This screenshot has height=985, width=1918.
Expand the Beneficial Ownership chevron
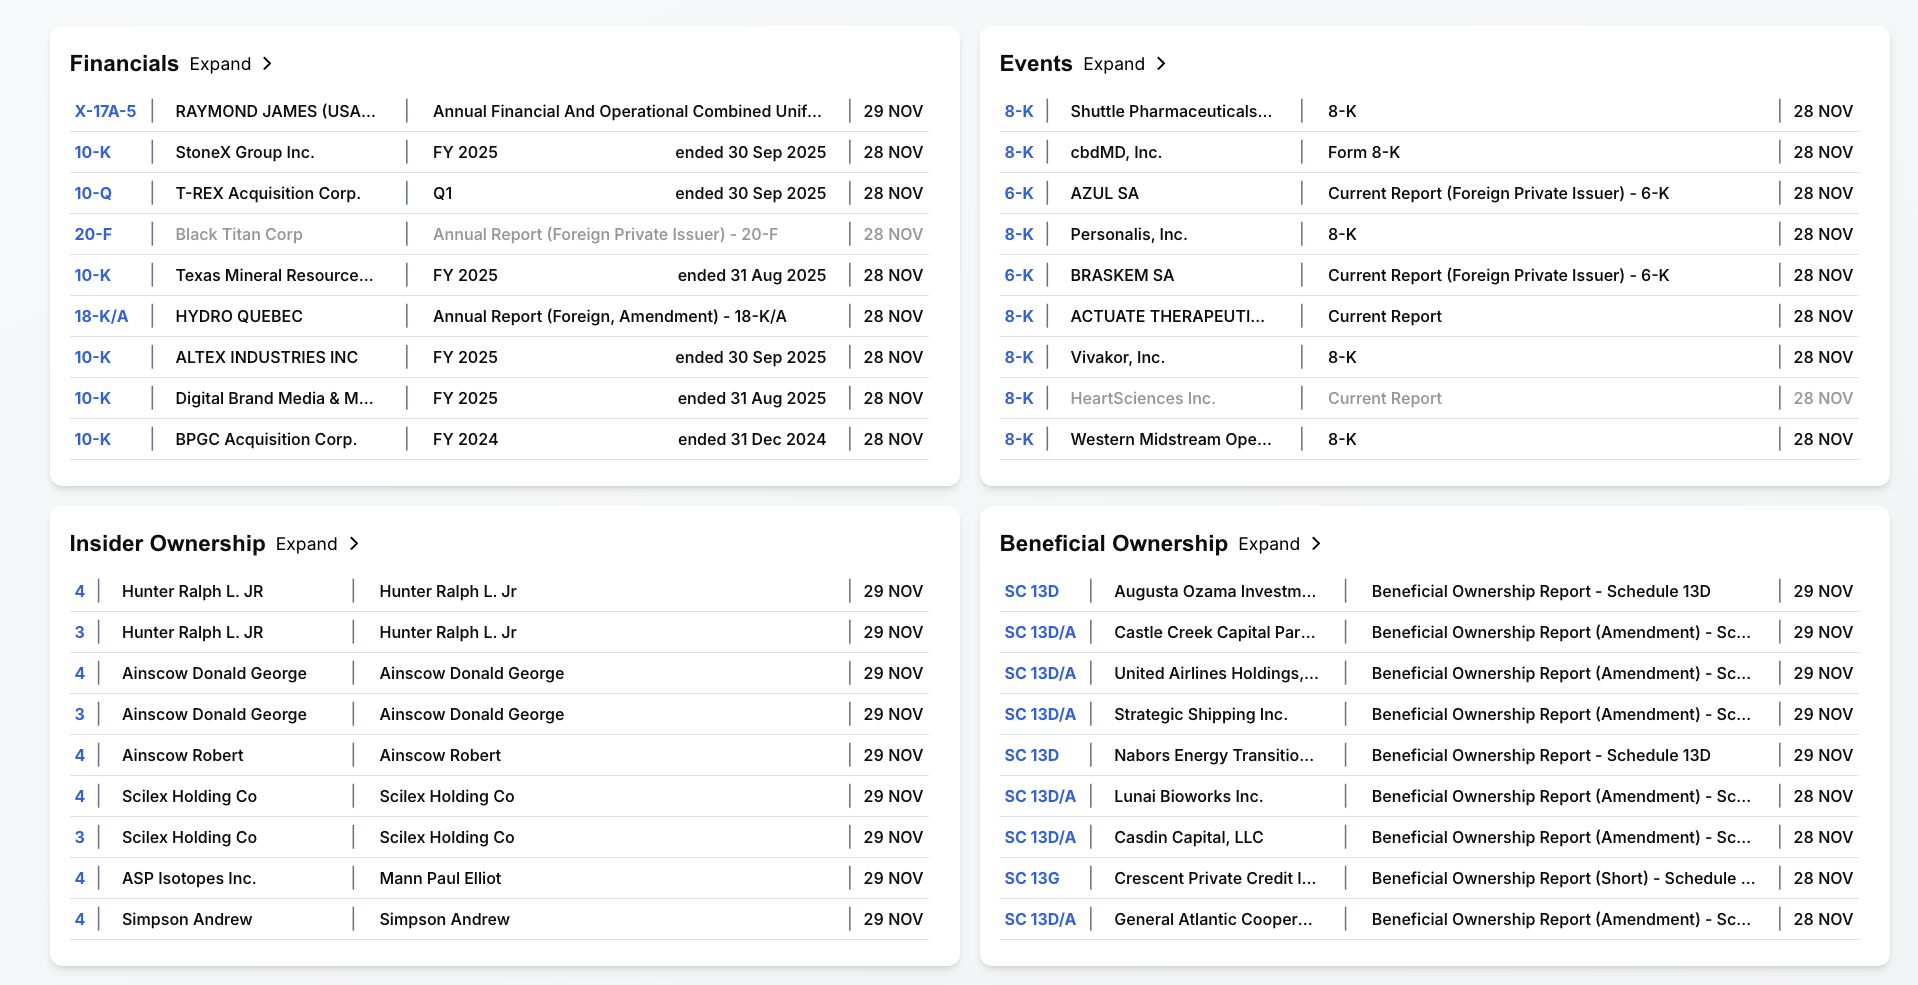(1316, 544)
